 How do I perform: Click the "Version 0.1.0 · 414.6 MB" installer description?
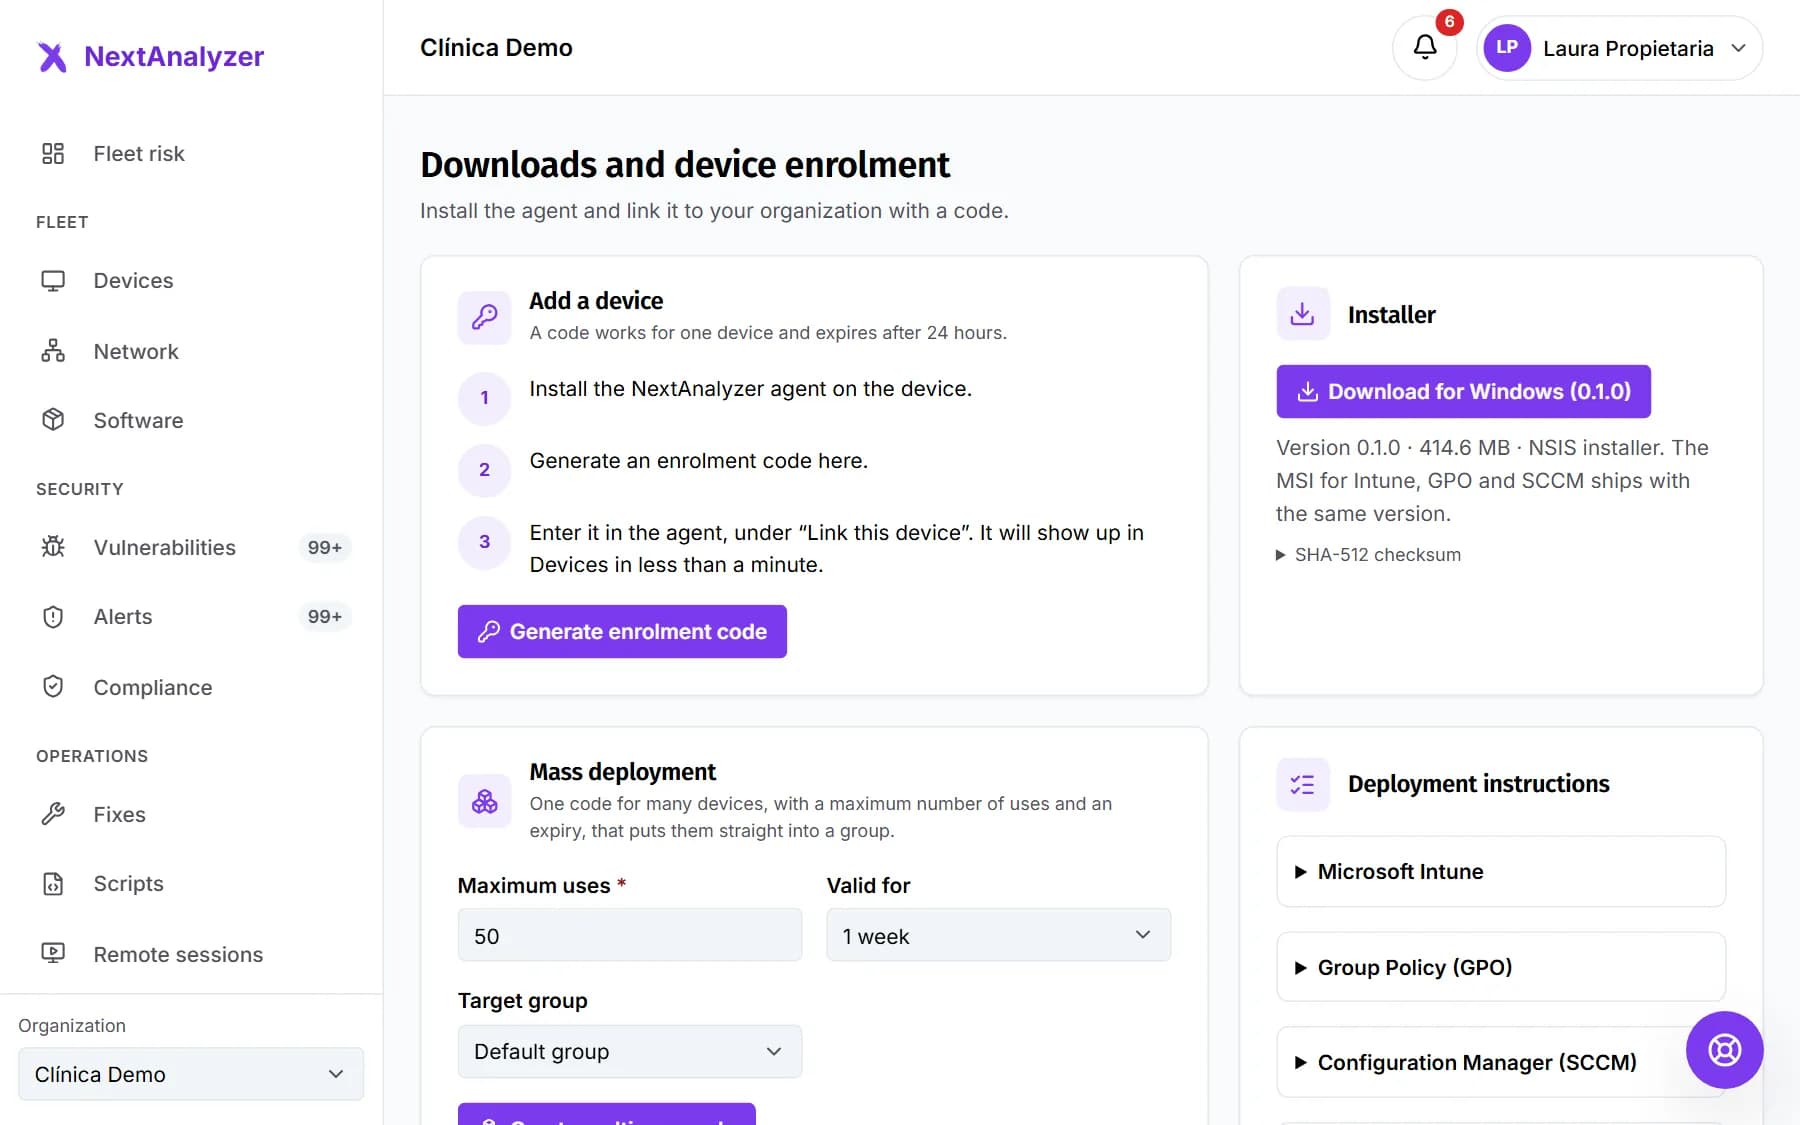(1492, 480)
